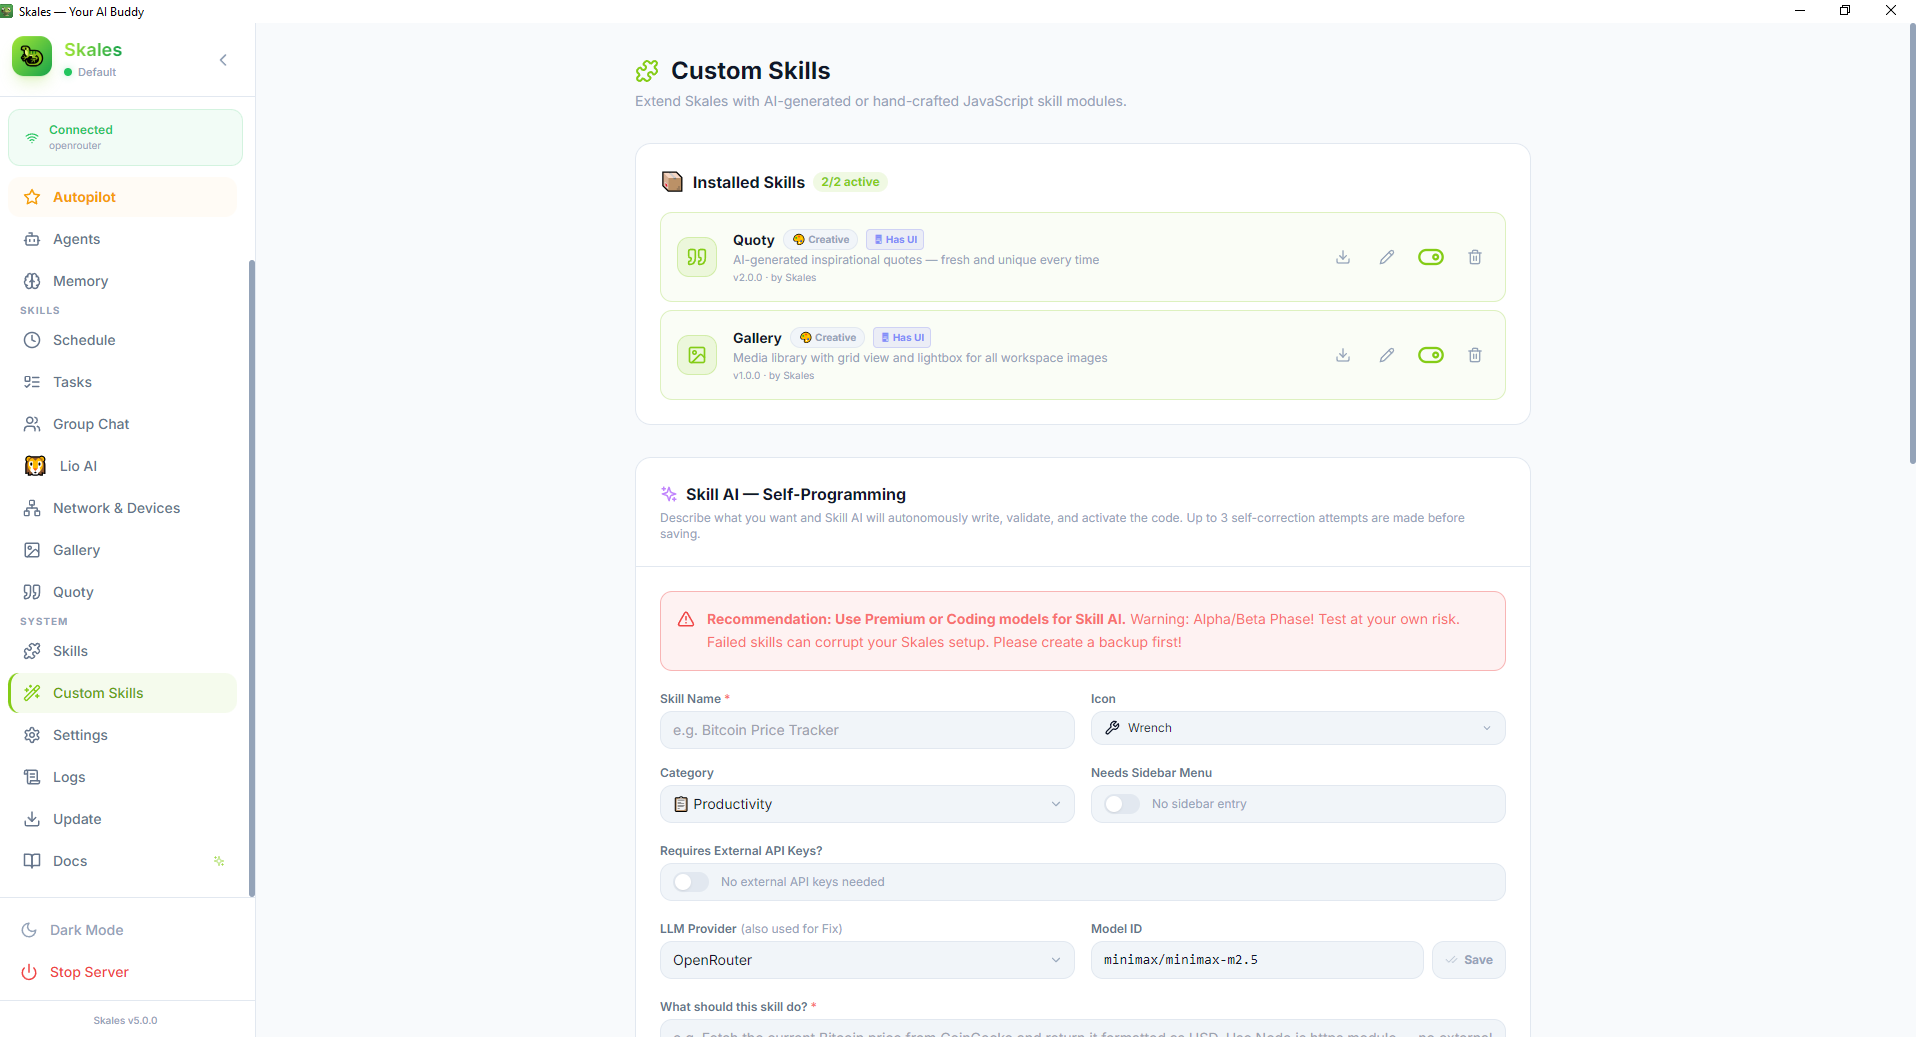The height and width of the screenshot is (1037, 1916).
Task: Click the Update download icon
Action: pos(32,819)
